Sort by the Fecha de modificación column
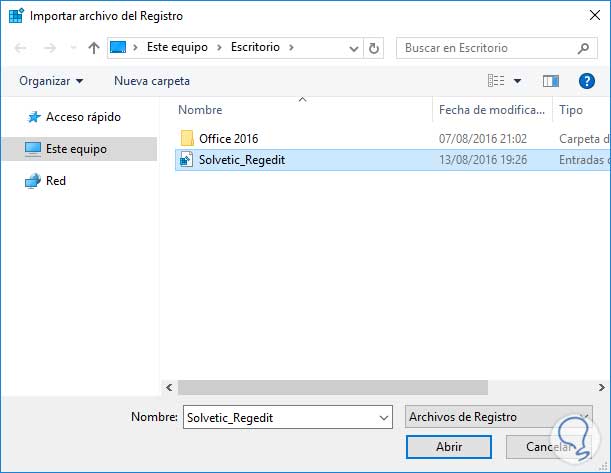The height and width of the screenshot is (473, 611). [x=492, y=110]
